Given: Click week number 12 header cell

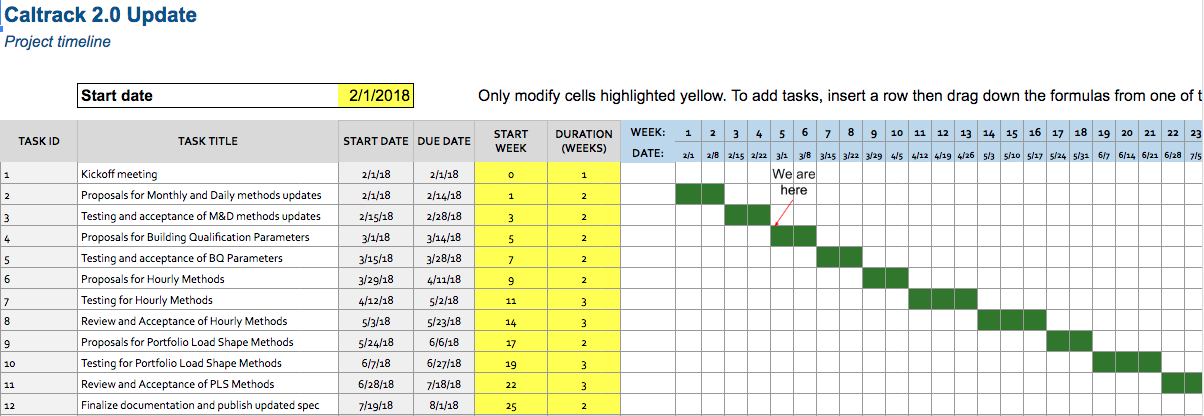Looking at the screenshot, I should tap(942, 132).
